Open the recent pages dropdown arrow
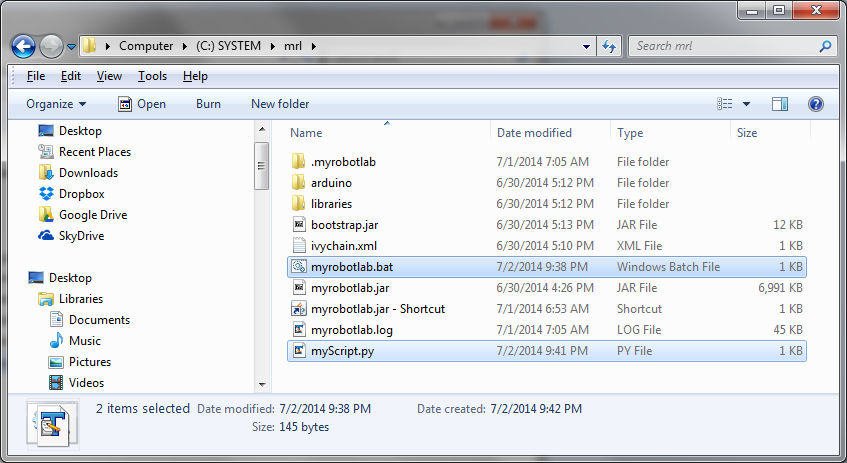 click(71, 47)
